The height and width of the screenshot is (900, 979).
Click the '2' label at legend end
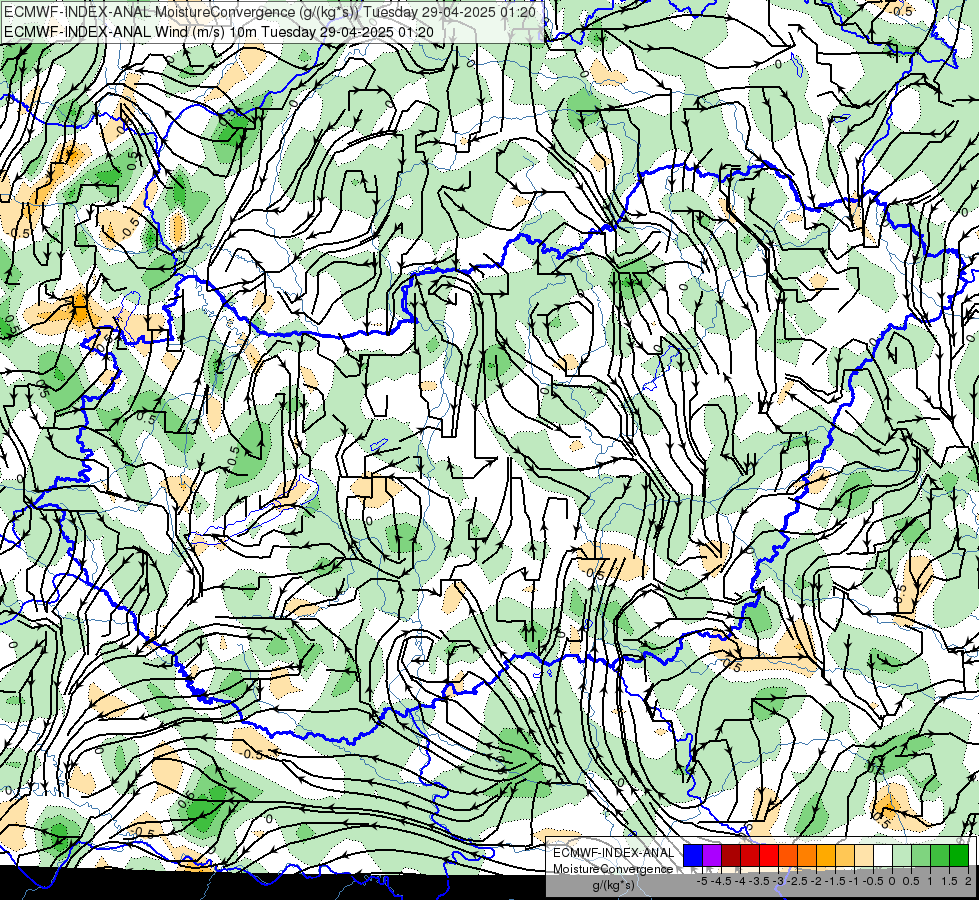968,881
